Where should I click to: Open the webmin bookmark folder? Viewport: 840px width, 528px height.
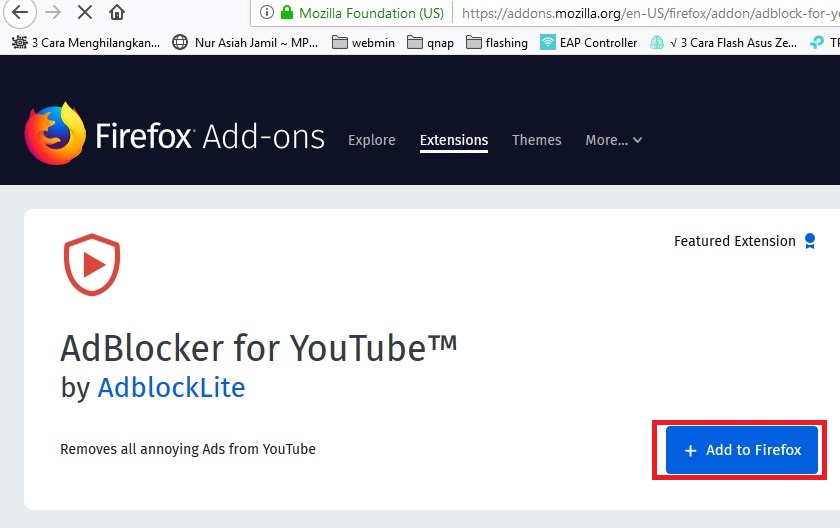(363, 42)
